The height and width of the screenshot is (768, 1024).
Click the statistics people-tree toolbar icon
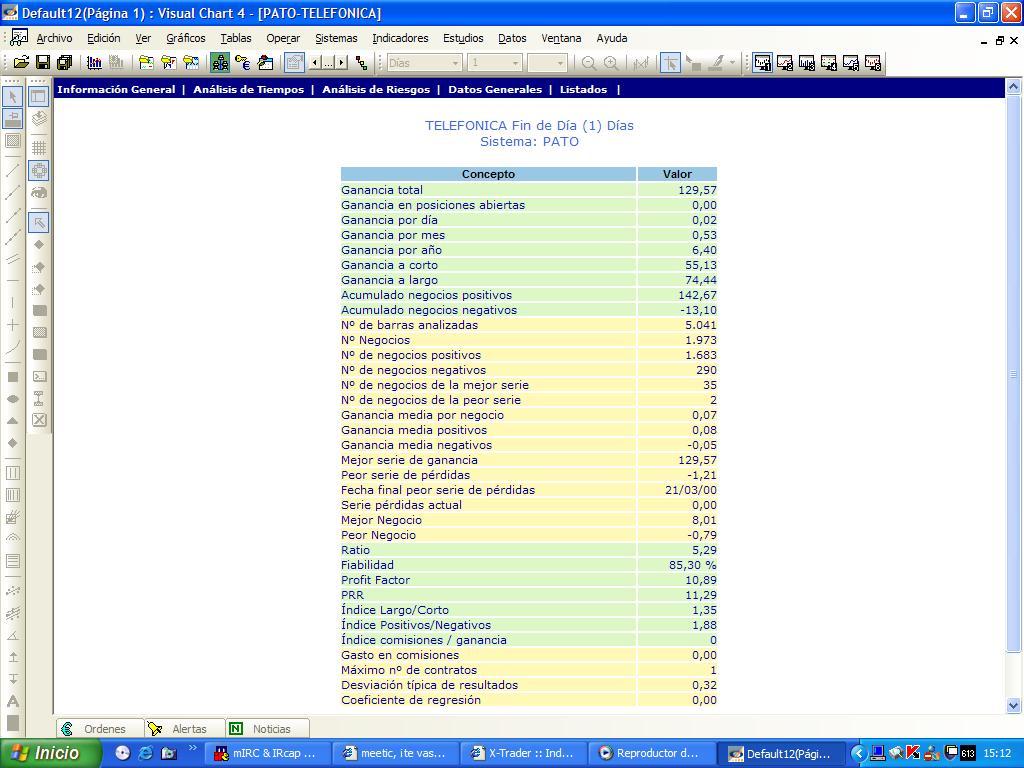click(x=220, y=63)
